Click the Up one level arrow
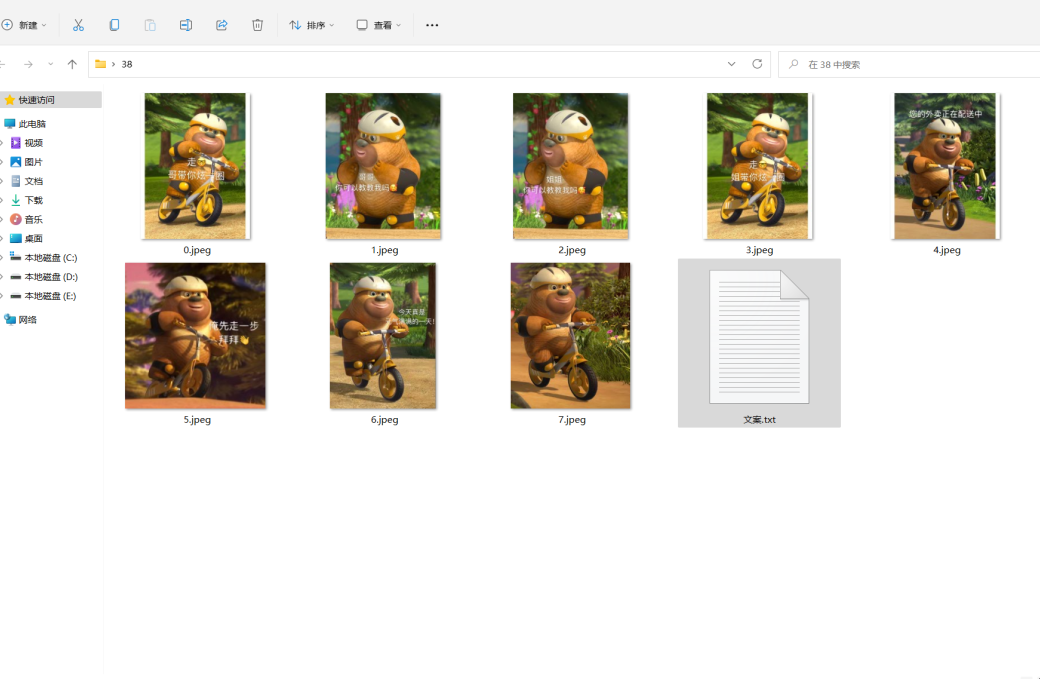 coord(72,64)
